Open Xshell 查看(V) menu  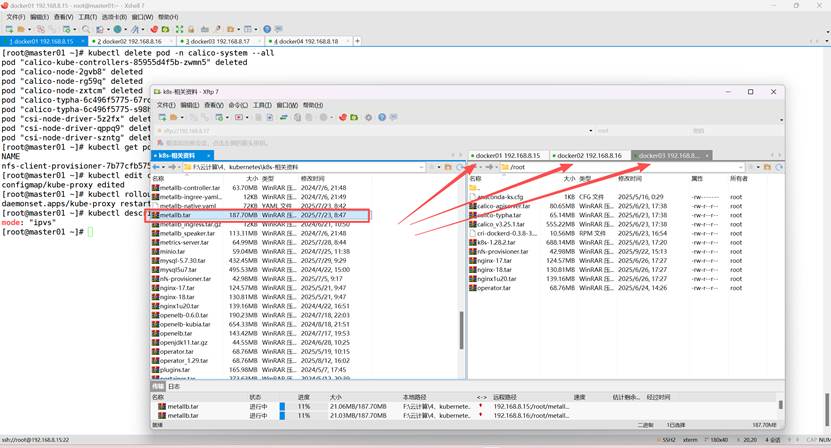63,17
